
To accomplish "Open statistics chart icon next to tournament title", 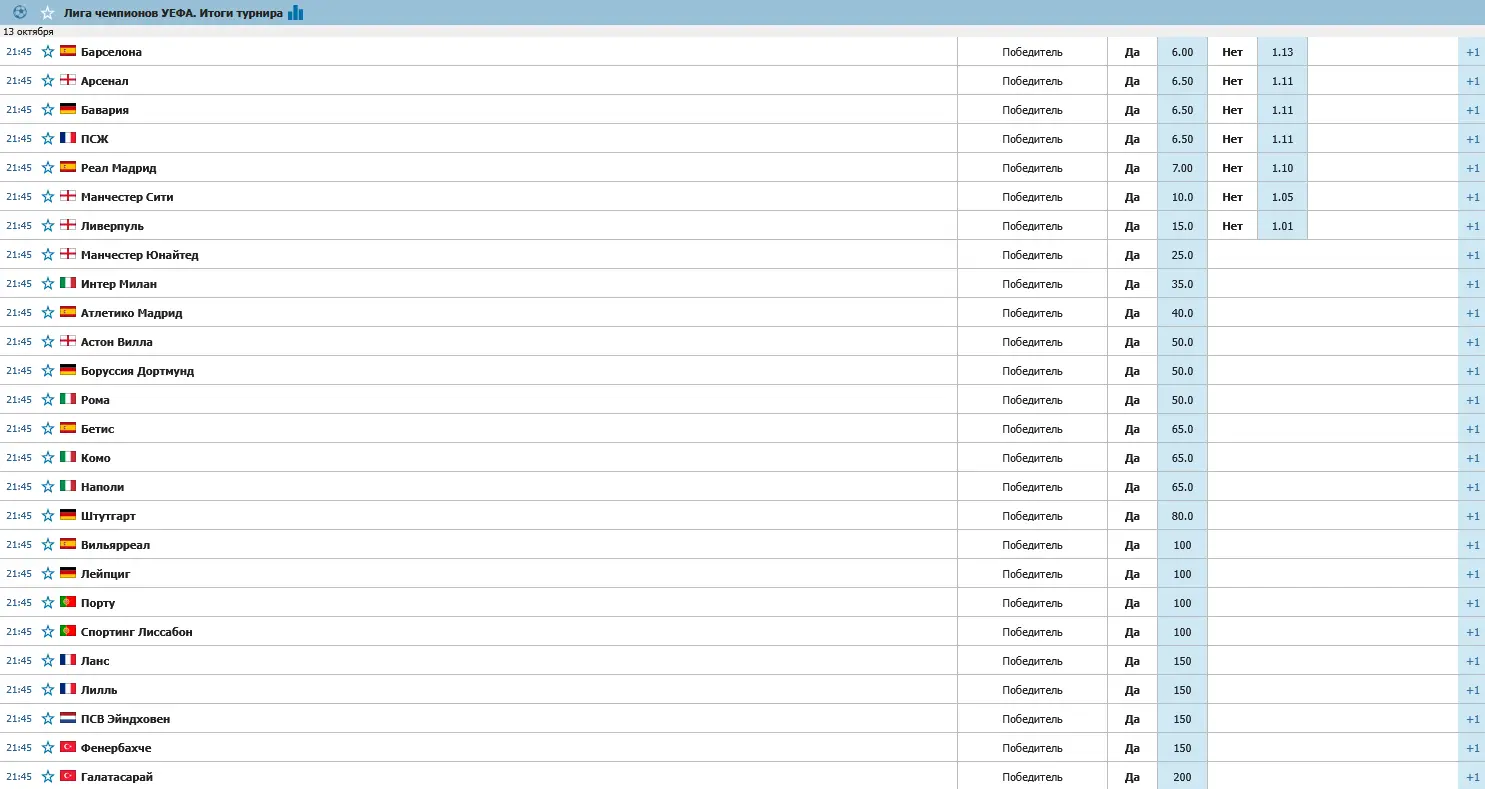I will coord(295,13).
